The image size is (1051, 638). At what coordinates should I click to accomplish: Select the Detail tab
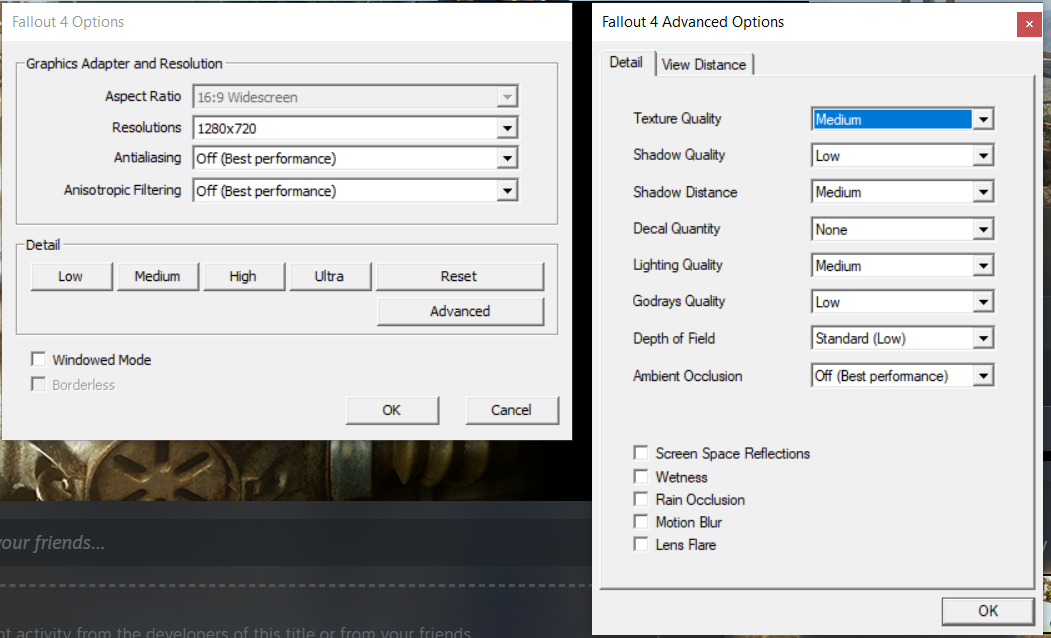(x=626, y=62)
